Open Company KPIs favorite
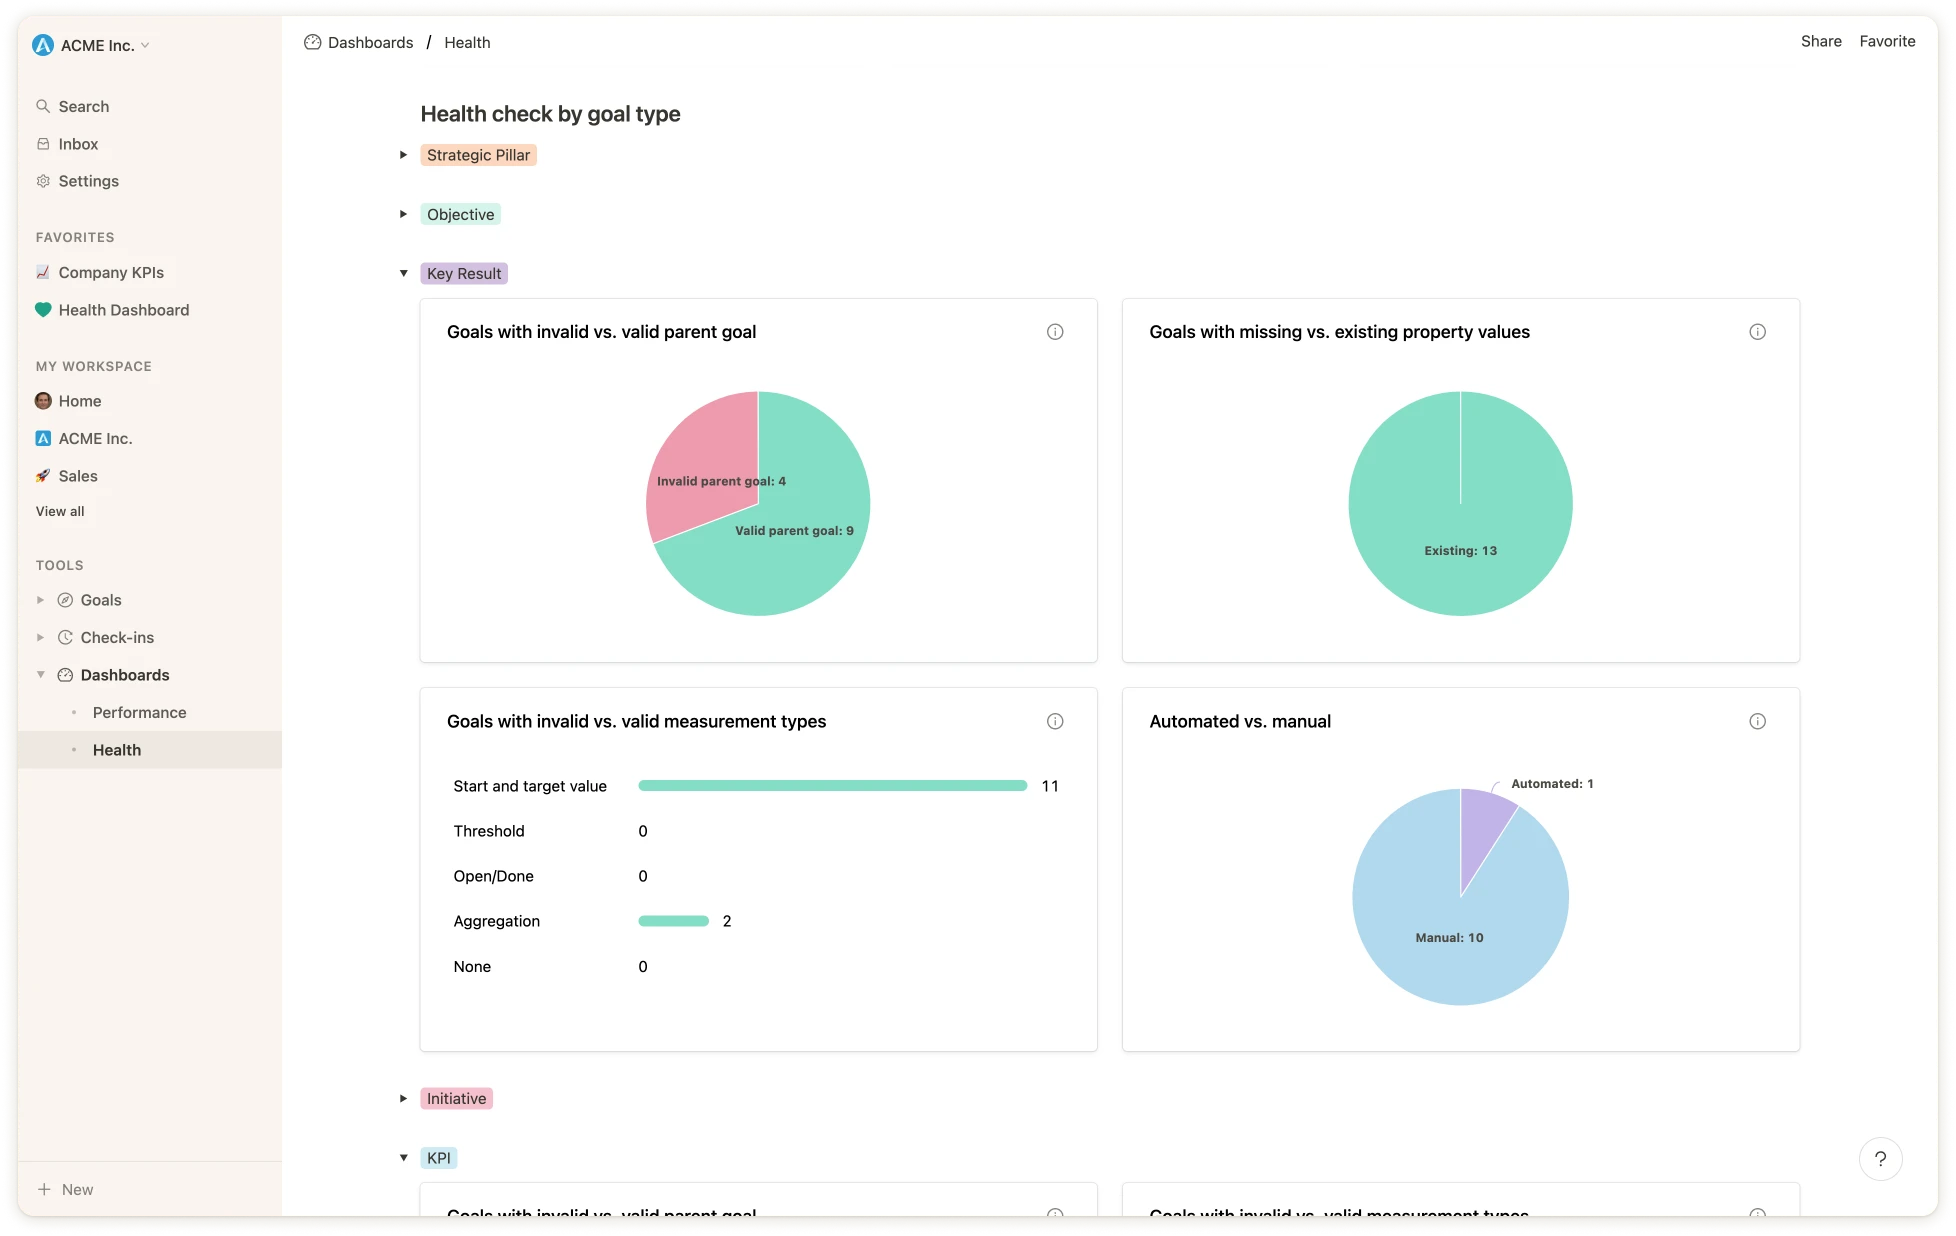 pyautogui.click(x=111, y=272)
